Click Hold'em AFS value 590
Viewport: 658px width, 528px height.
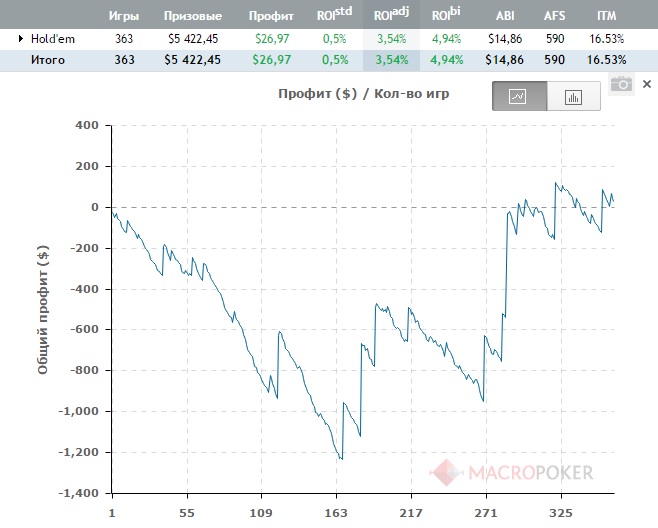[555, 39]
